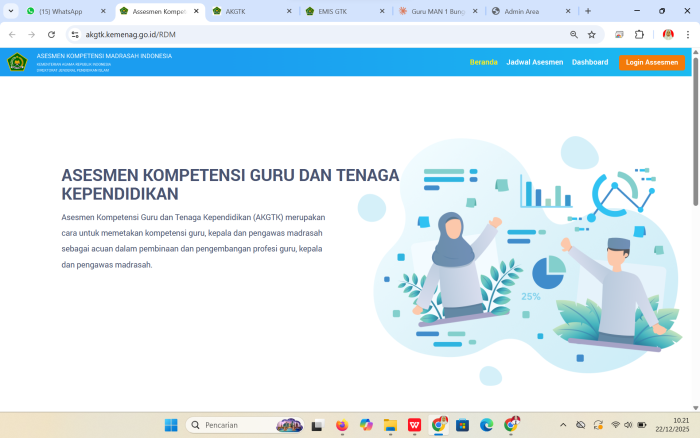Click the sync-arrows notification tray icon
The width and height of the screenshot is (700, 438).
pos(598,425)
